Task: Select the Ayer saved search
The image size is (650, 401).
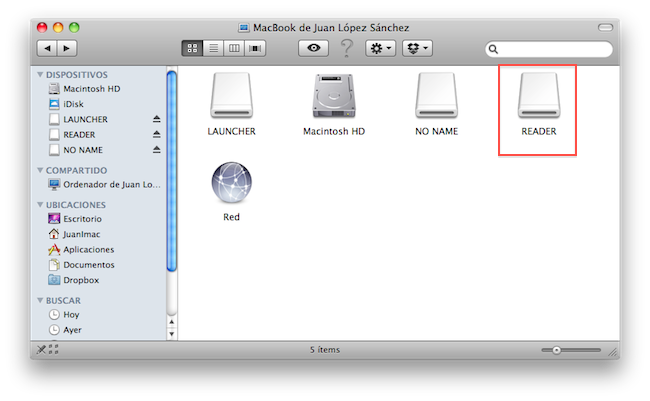Action: [x=65, y=330]
